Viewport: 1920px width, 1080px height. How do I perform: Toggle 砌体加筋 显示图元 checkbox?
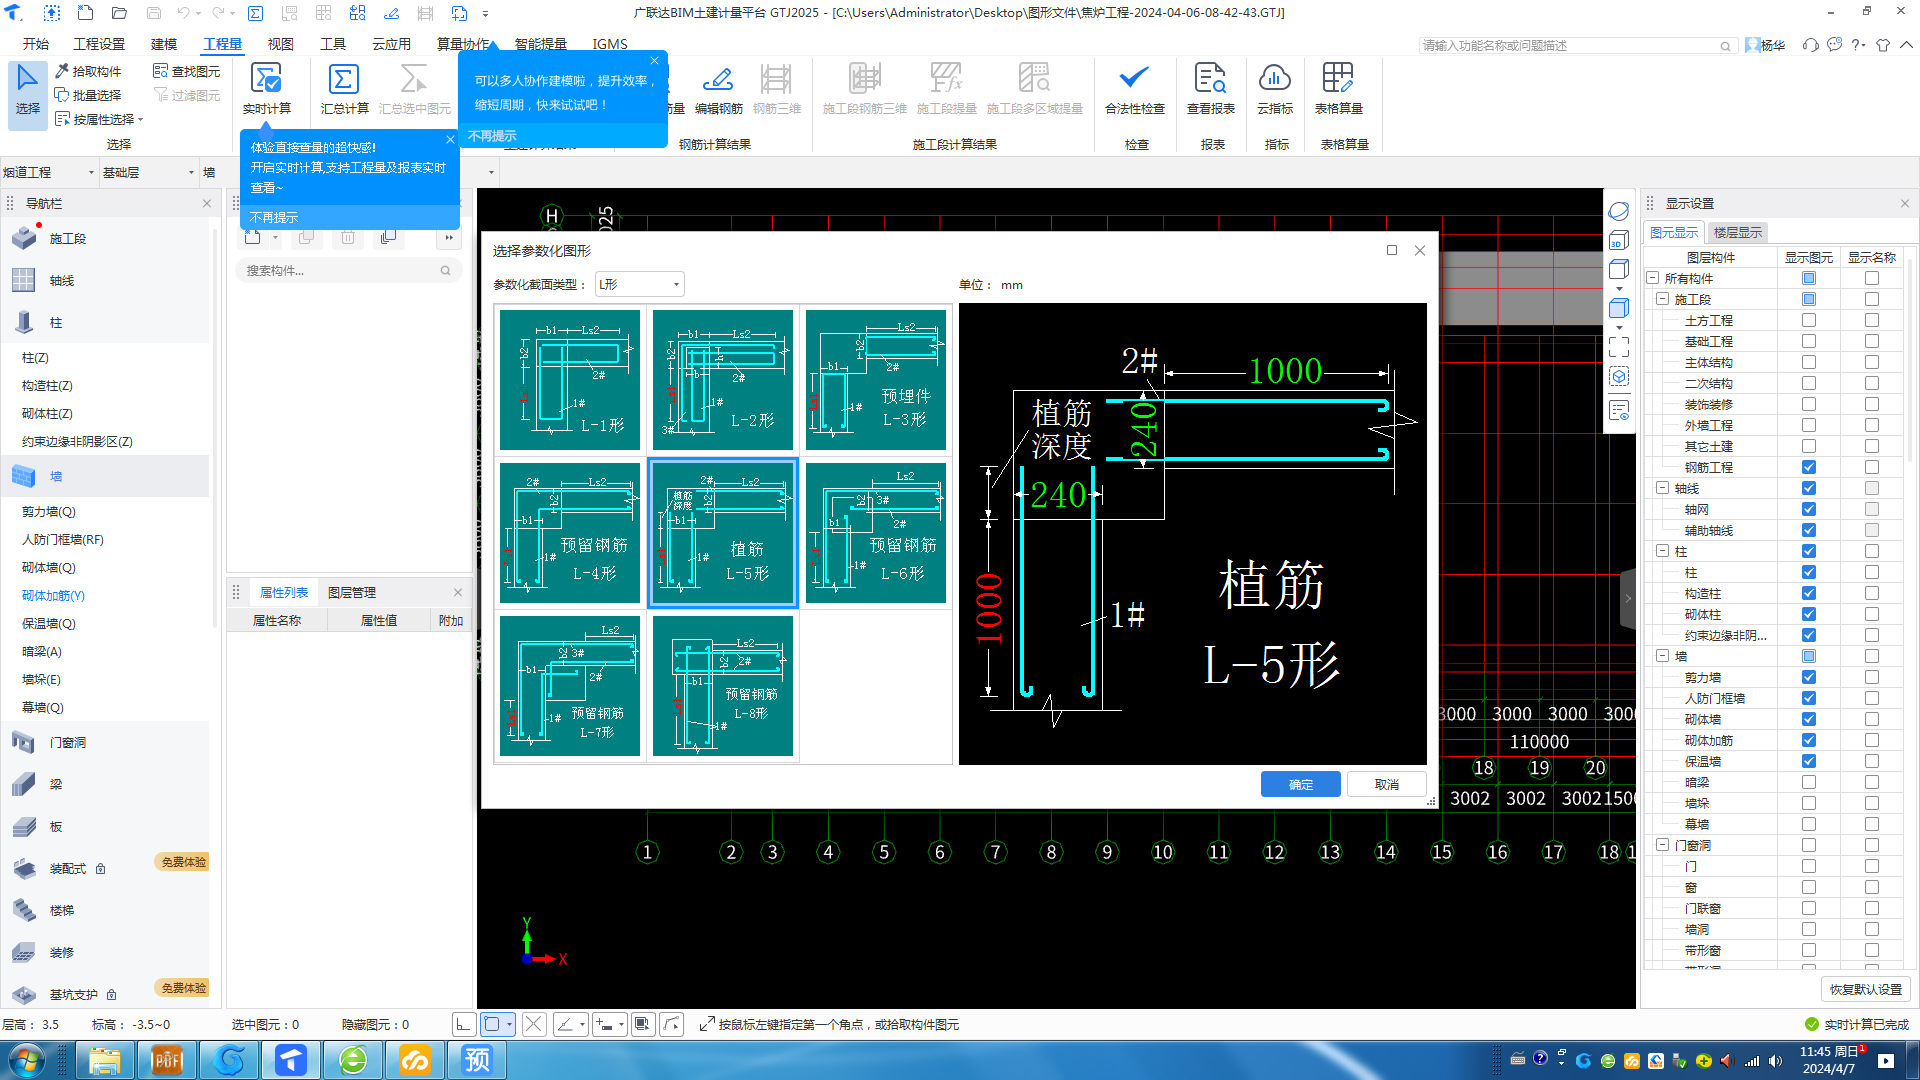[x=1809, y=740]
